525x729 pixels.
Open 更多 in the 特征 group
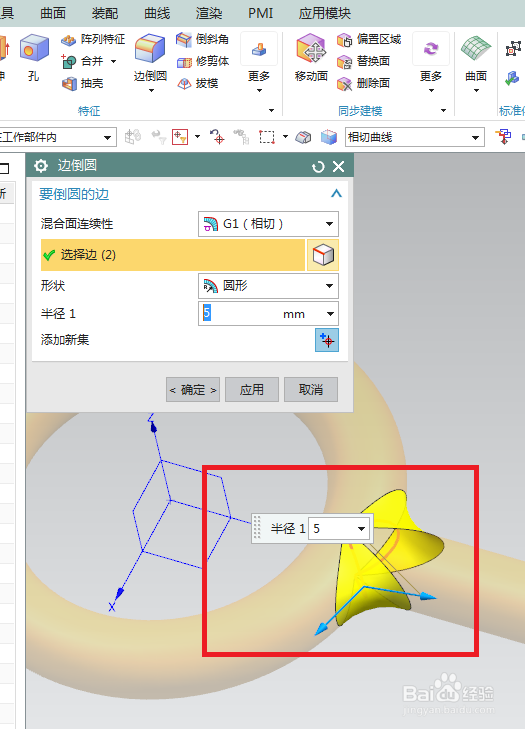(x=259, y=63)
